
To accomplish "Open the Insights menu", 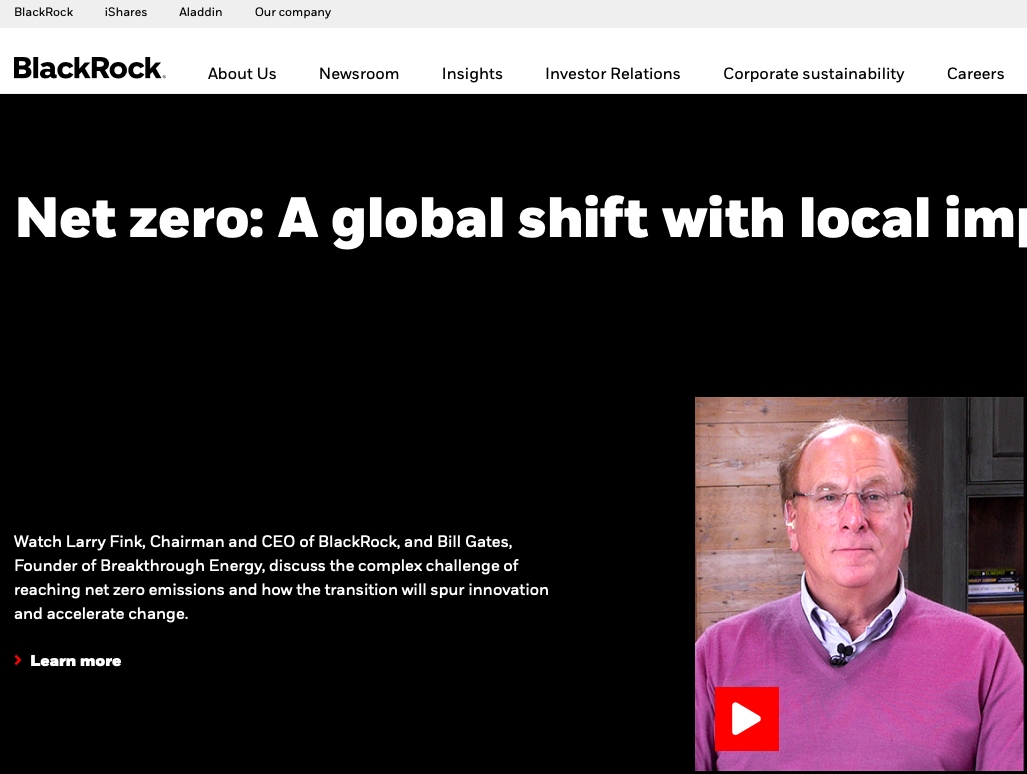I will coord(472,73).
